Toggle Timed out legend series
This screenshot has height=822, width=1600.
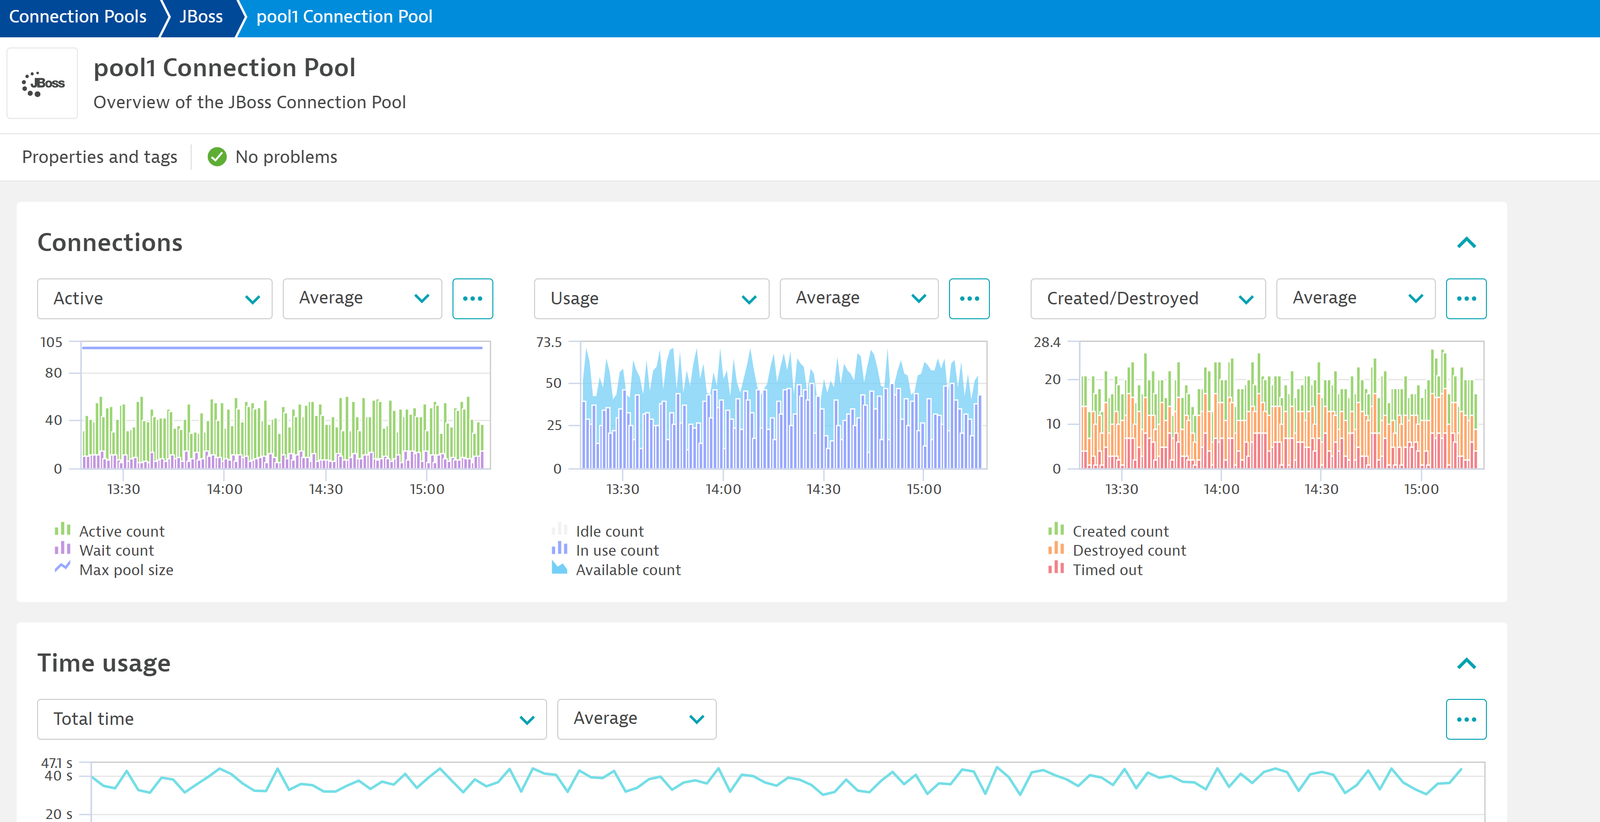(x=1107, y=570)
